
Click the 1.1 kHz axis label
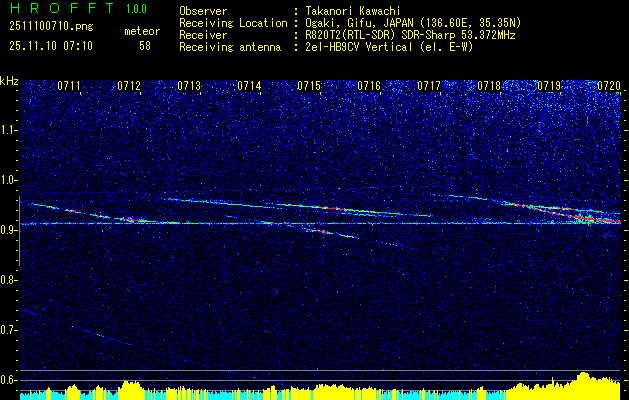10,129
